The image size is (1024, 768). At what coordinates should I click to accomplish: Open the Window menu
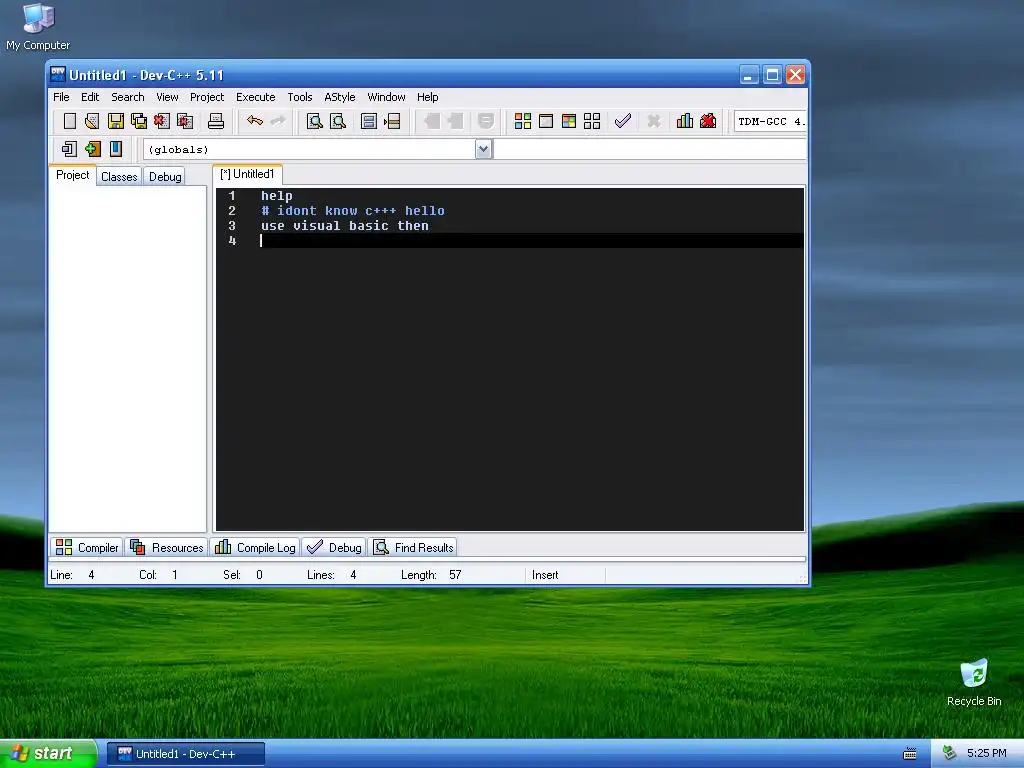(387, 97)
